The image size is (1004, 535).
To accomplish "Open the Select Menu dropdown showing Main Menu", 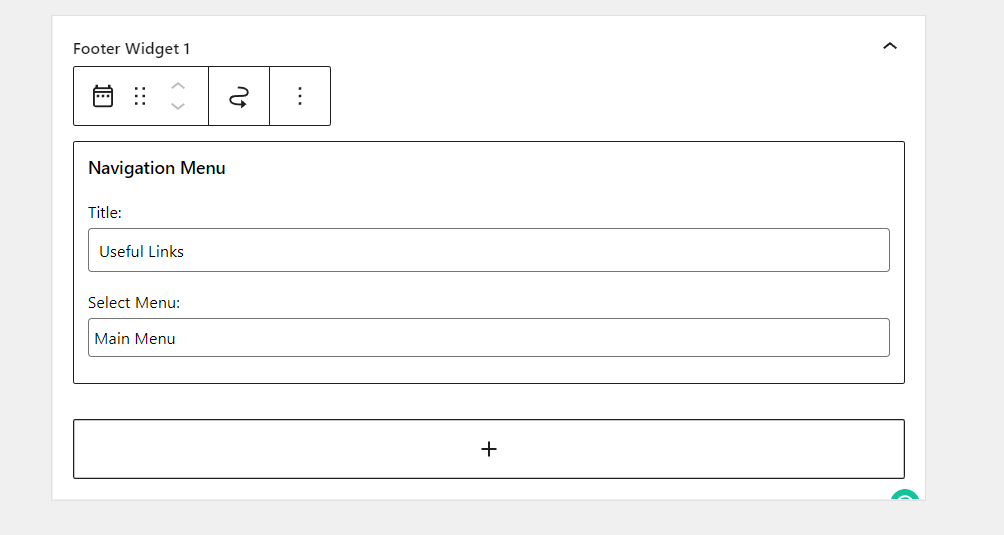I will pos(489,338).
